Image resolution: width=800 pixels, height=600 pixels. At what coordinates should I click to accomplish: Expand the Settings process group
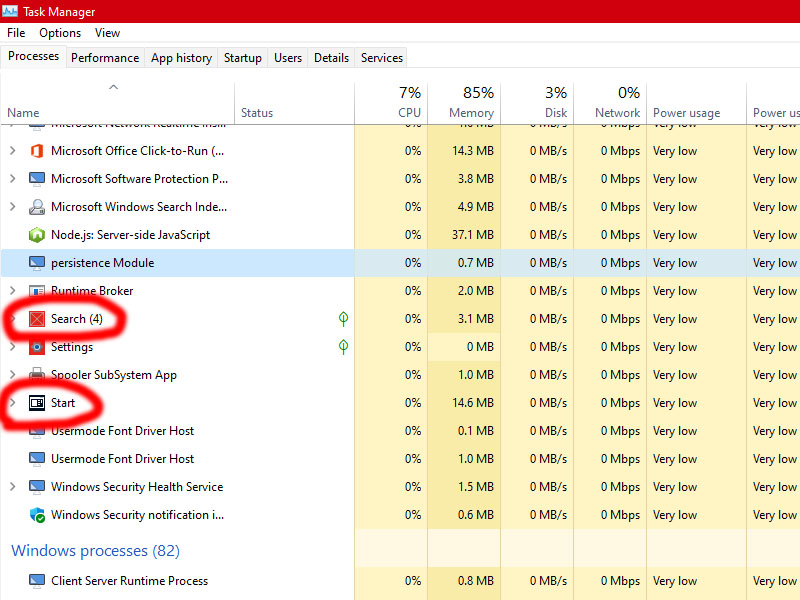click(x=13, y=347)
